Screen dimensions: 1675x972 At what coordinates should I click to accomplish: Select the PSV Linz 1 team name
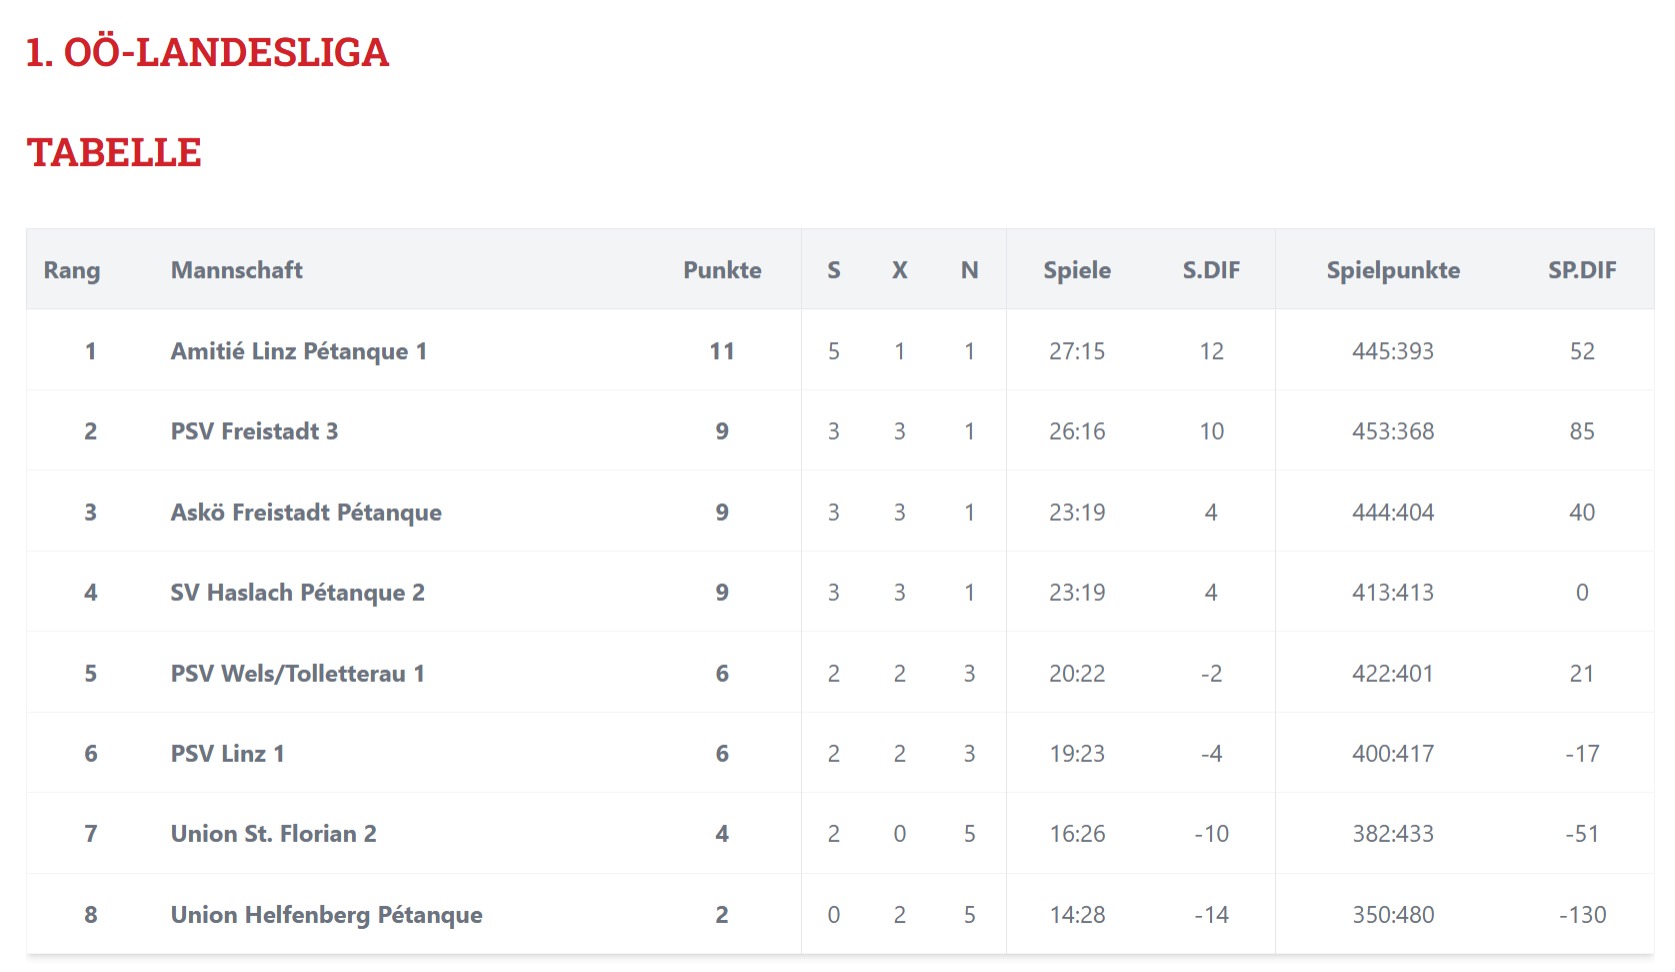pos(227,753)
